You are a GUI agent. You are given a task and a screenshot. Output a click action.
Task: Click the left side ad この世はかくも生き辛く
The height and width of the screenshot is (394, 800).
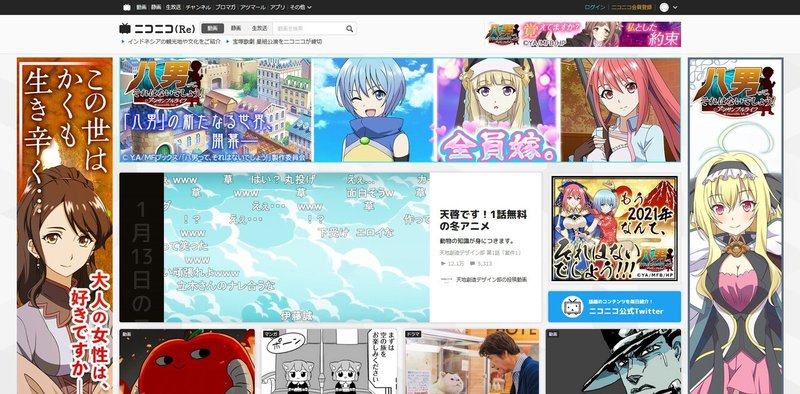coord(65,226)
